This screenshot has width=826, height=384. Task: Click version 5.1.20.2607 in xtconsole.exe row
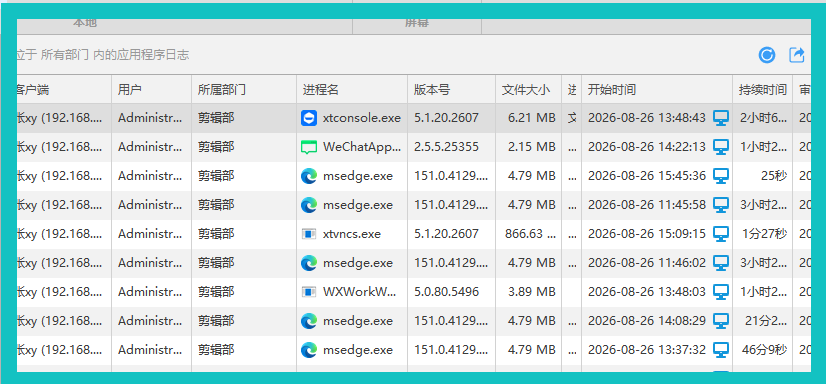pos(446,118)
